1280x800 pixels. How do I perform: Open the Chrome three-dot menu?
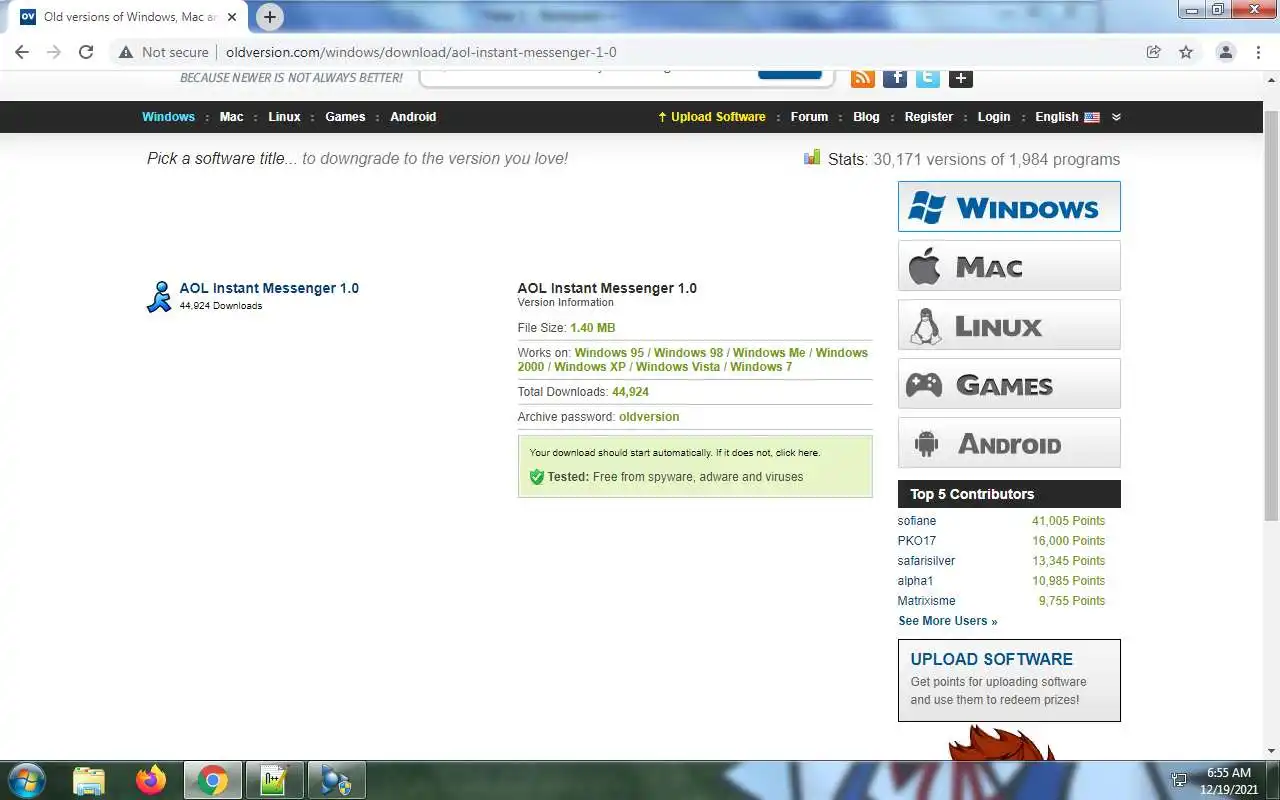(1258, 52)
